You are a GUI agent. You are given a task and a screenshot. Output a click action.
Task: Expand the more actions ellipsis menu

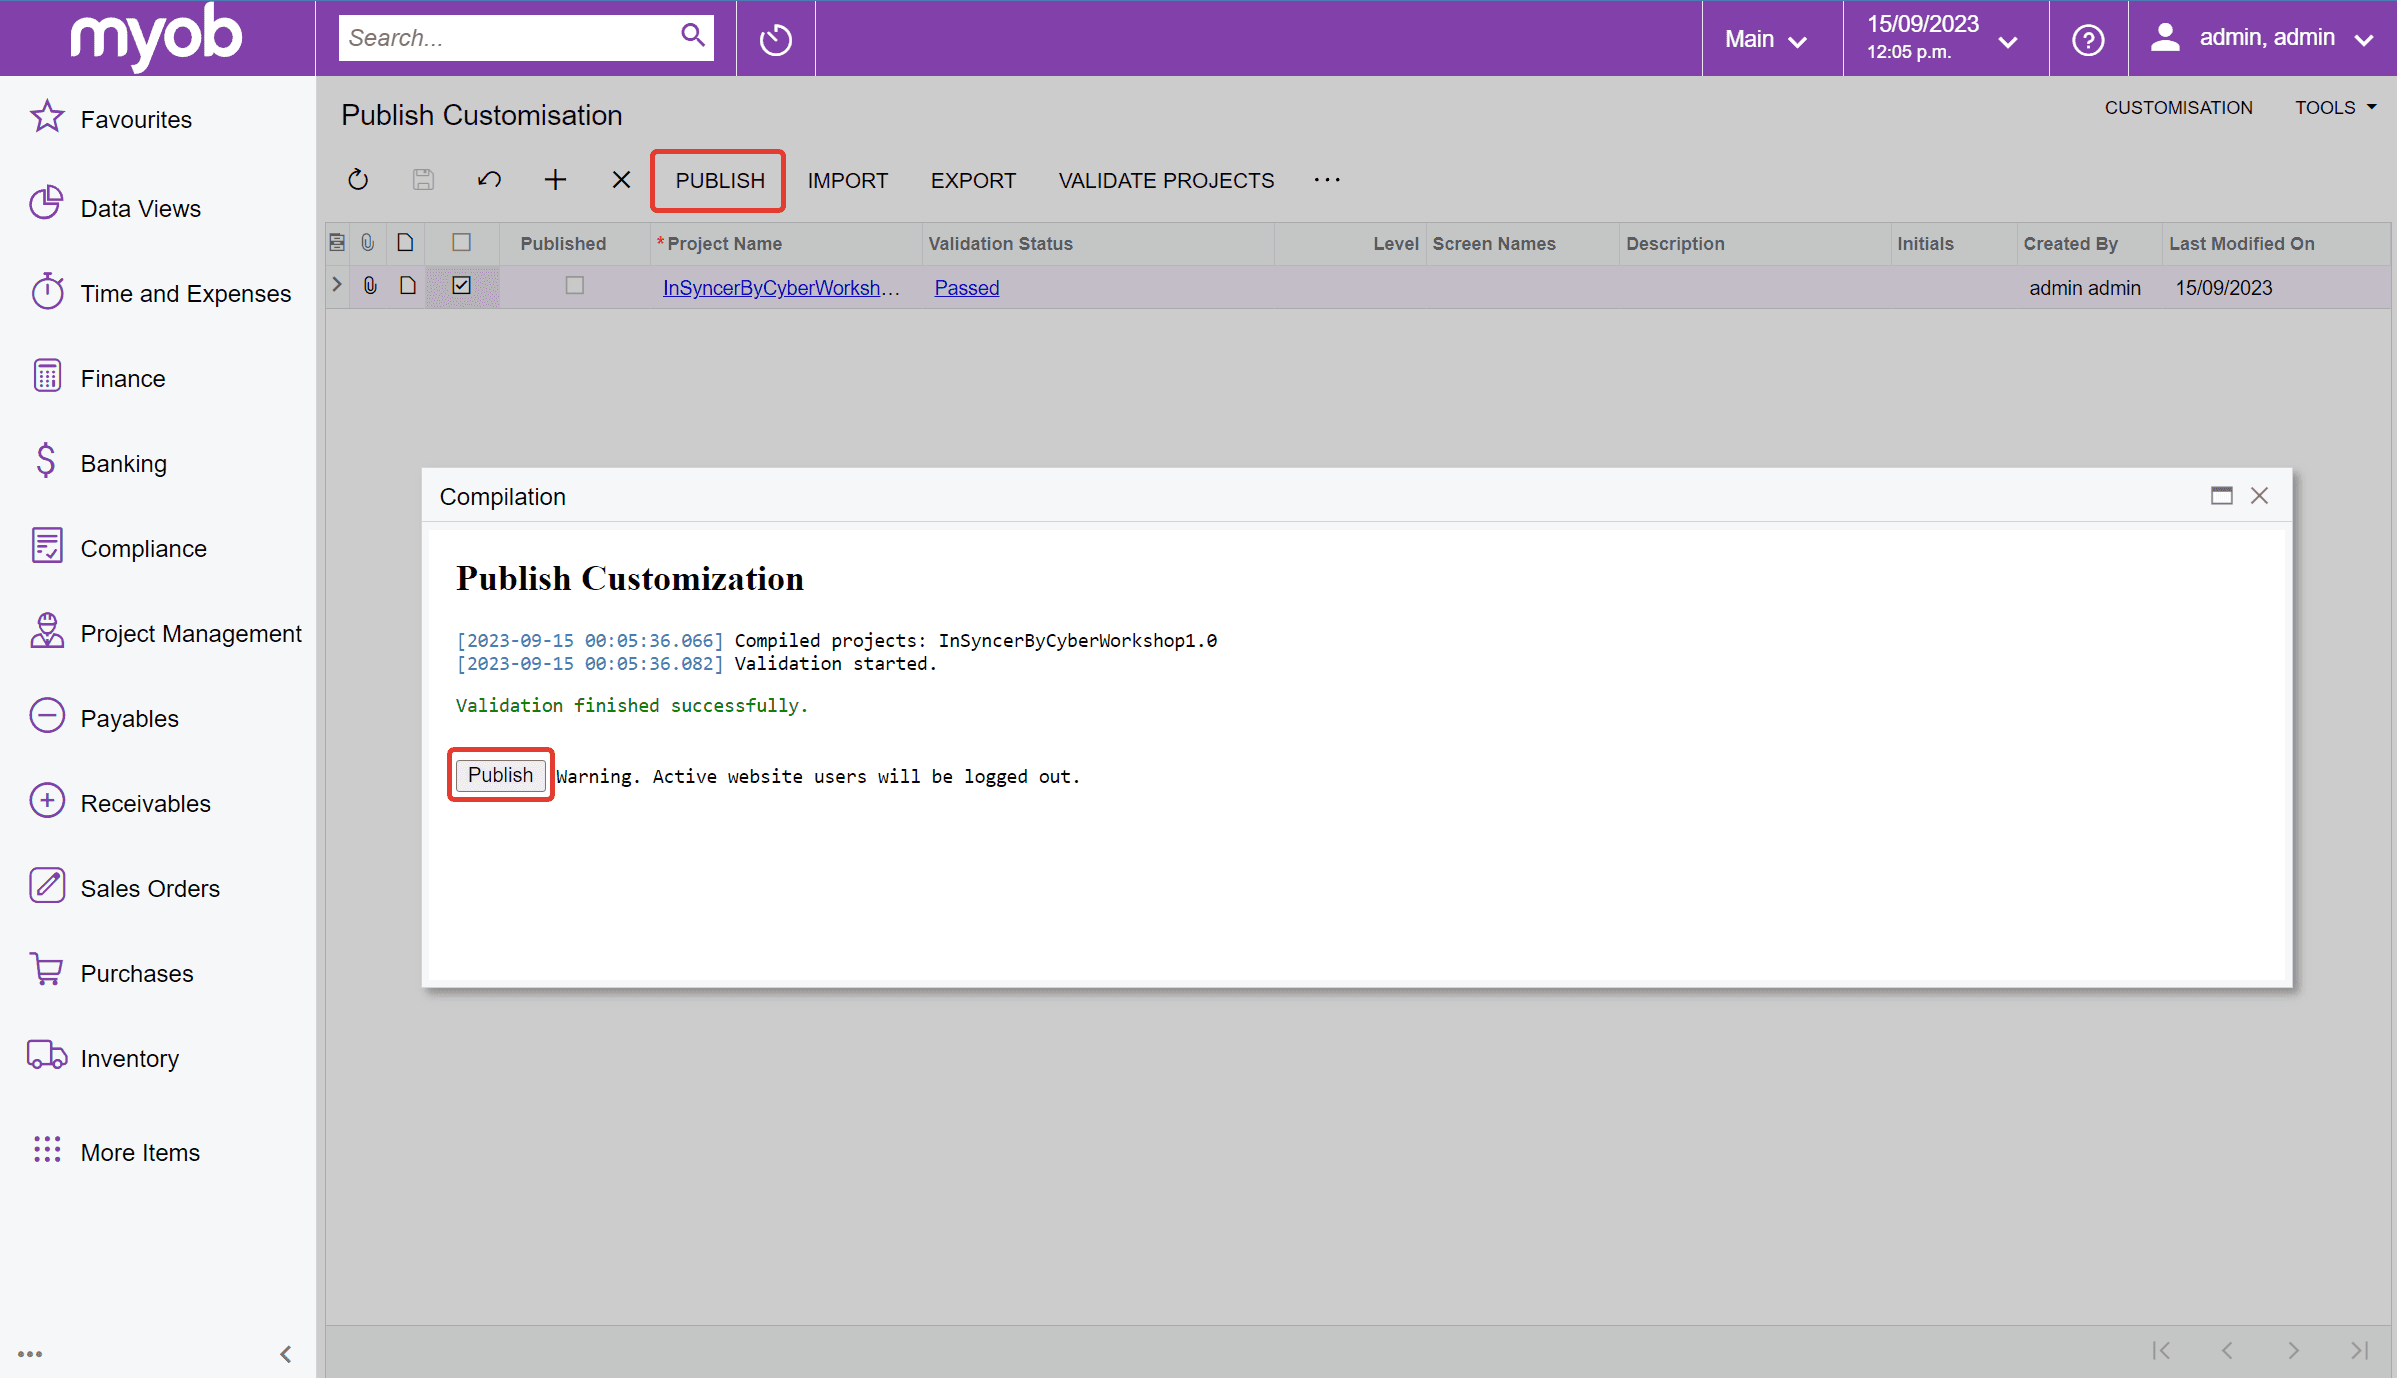pos(1327,180)
